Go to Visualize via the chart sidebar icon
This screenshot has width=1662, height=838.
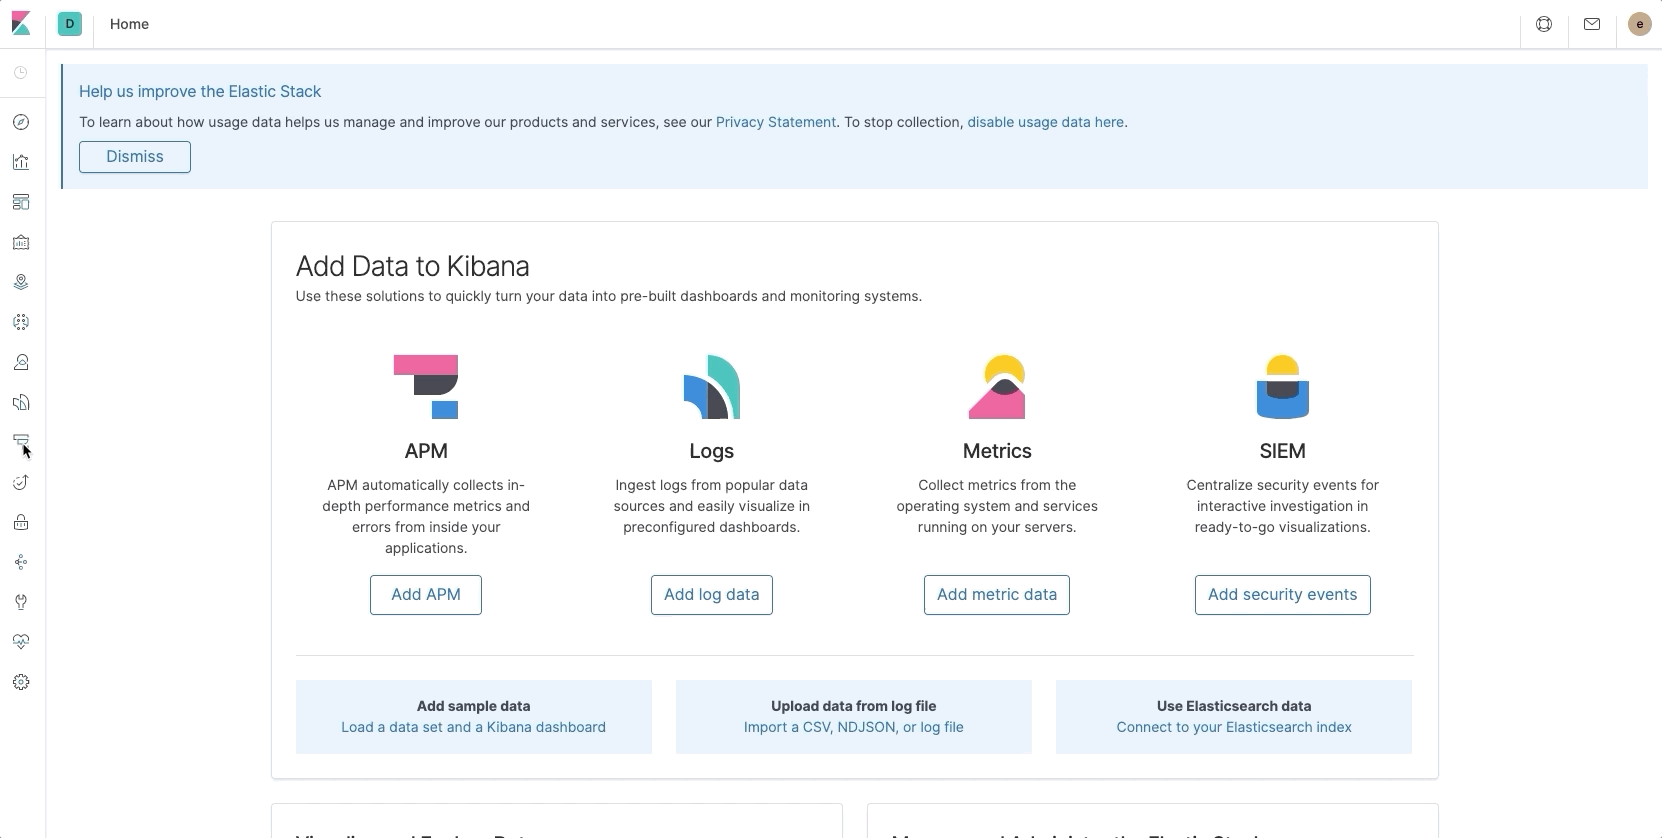click(x=21, y=162)
